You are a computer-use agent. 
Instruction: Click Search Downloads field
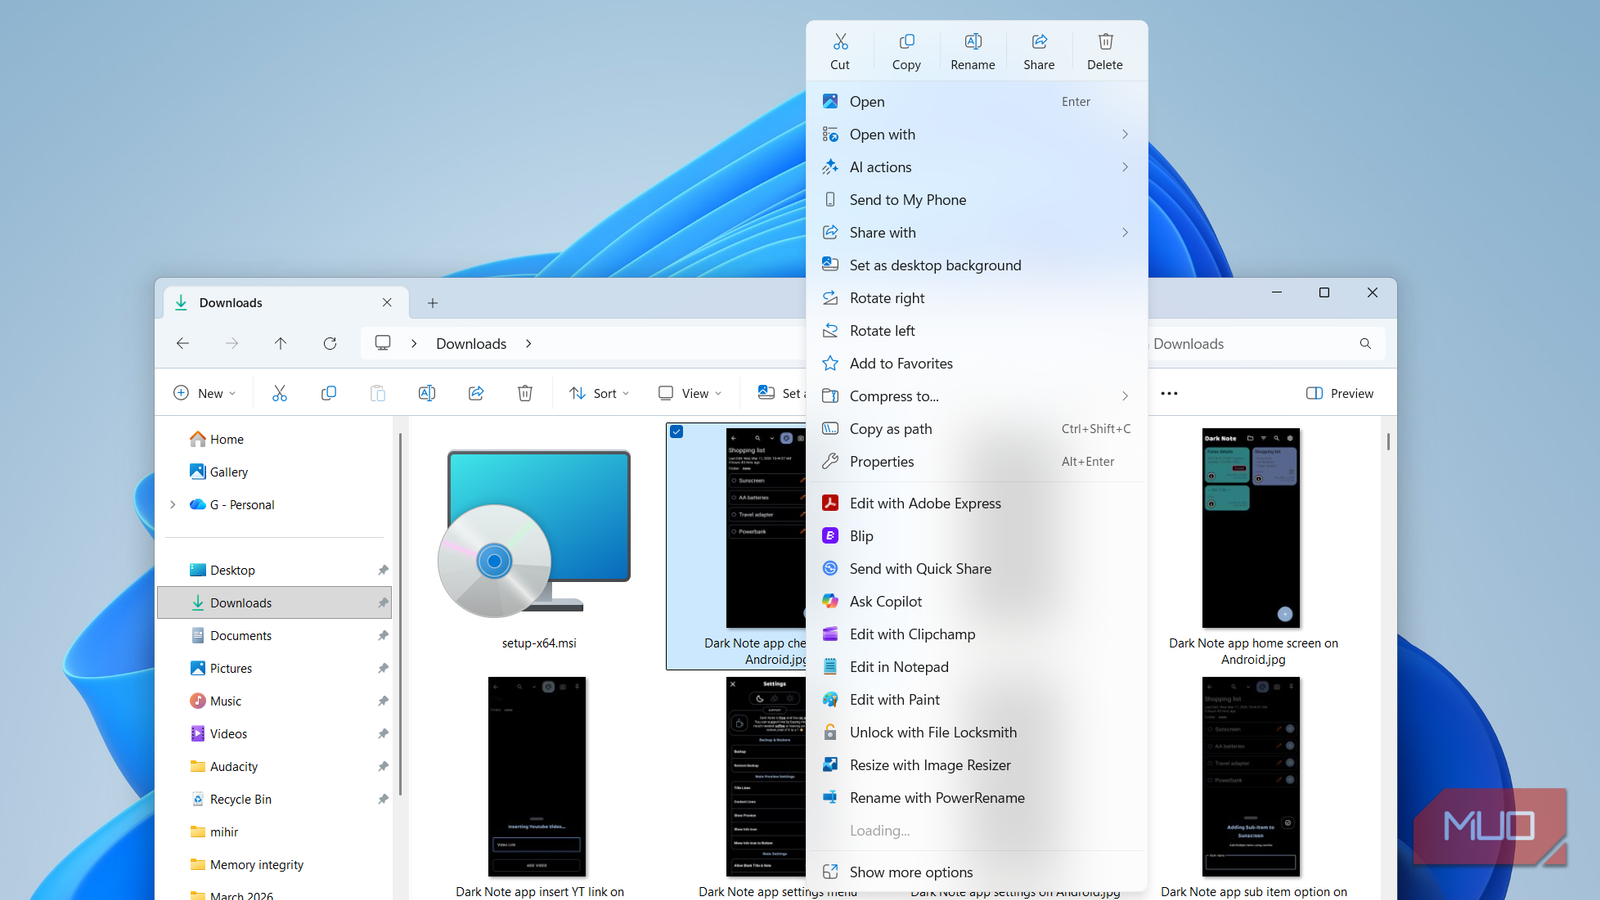tap(1265, 344)
